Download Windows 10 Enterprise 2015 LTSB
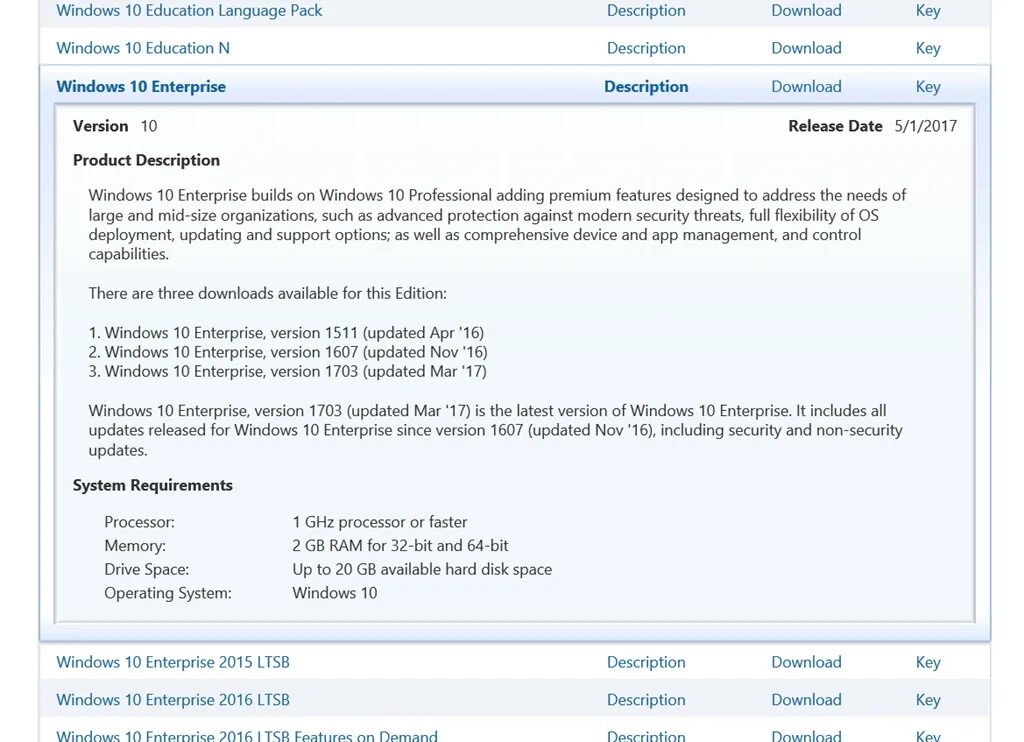The width and height of the screenshot is (1024, 742). pyautogui.click(x=806, y=662)
